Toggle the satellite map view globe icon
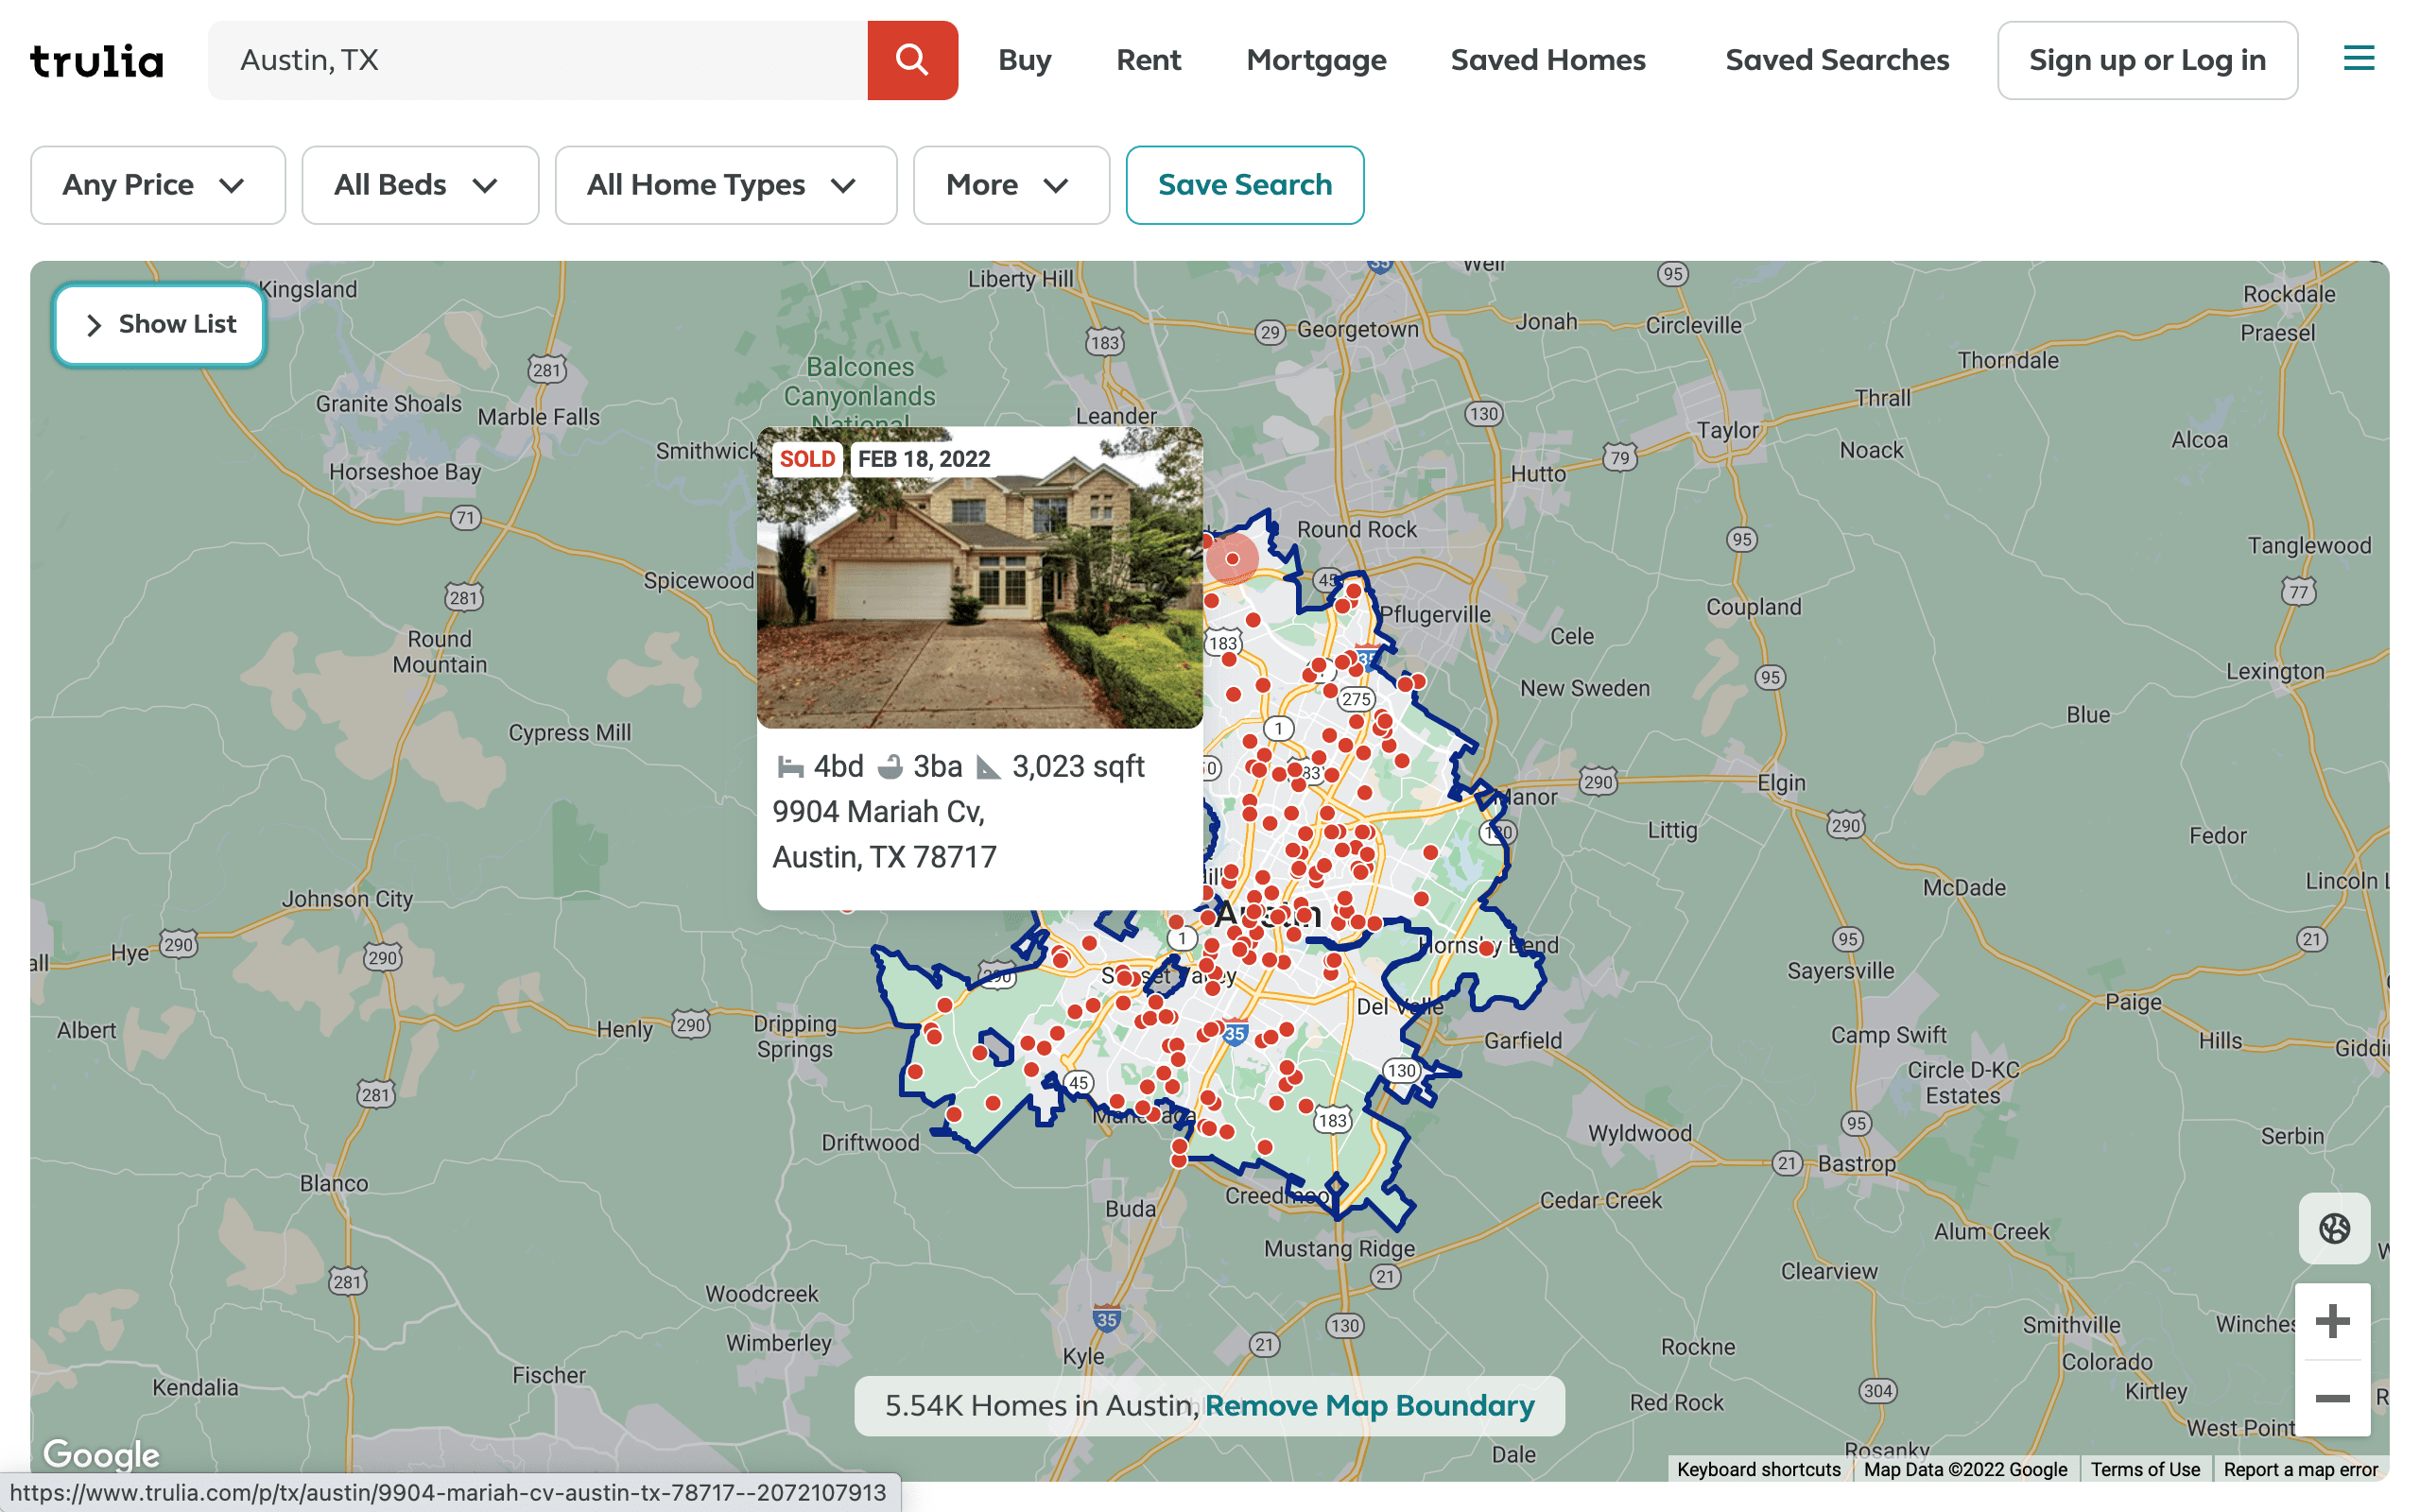Viewport: 2420px width, 1512px height. pos(2333,1228)
